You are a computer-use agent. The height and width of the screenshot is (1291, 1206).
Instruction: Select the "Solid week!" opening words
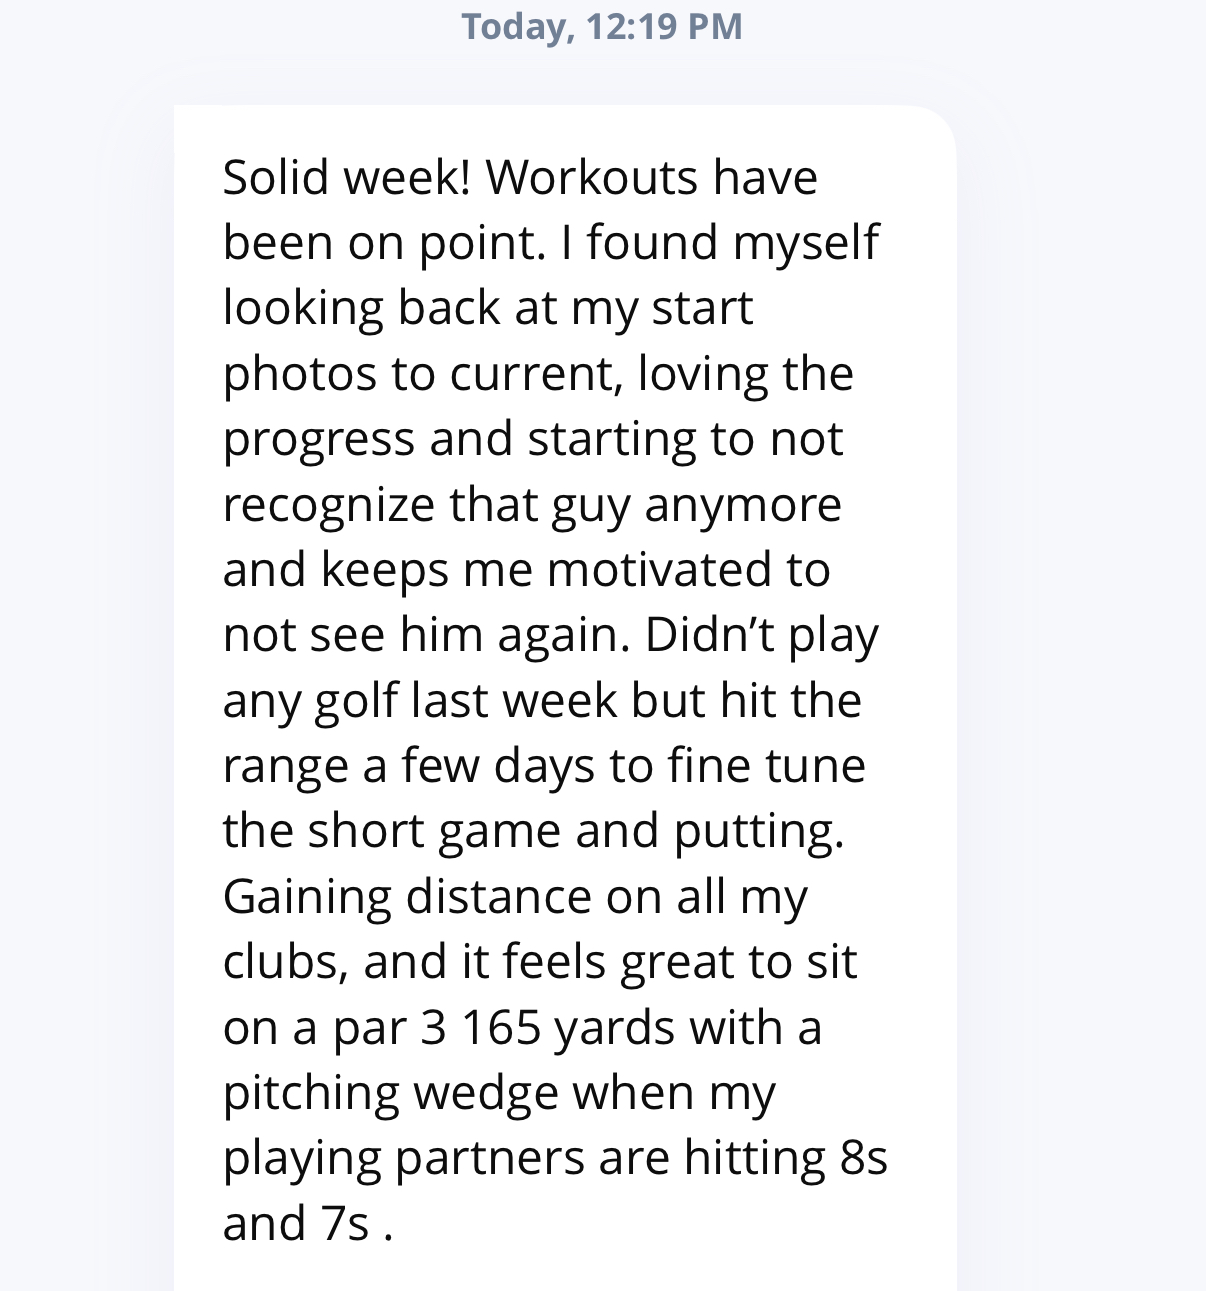click(346, 177)
